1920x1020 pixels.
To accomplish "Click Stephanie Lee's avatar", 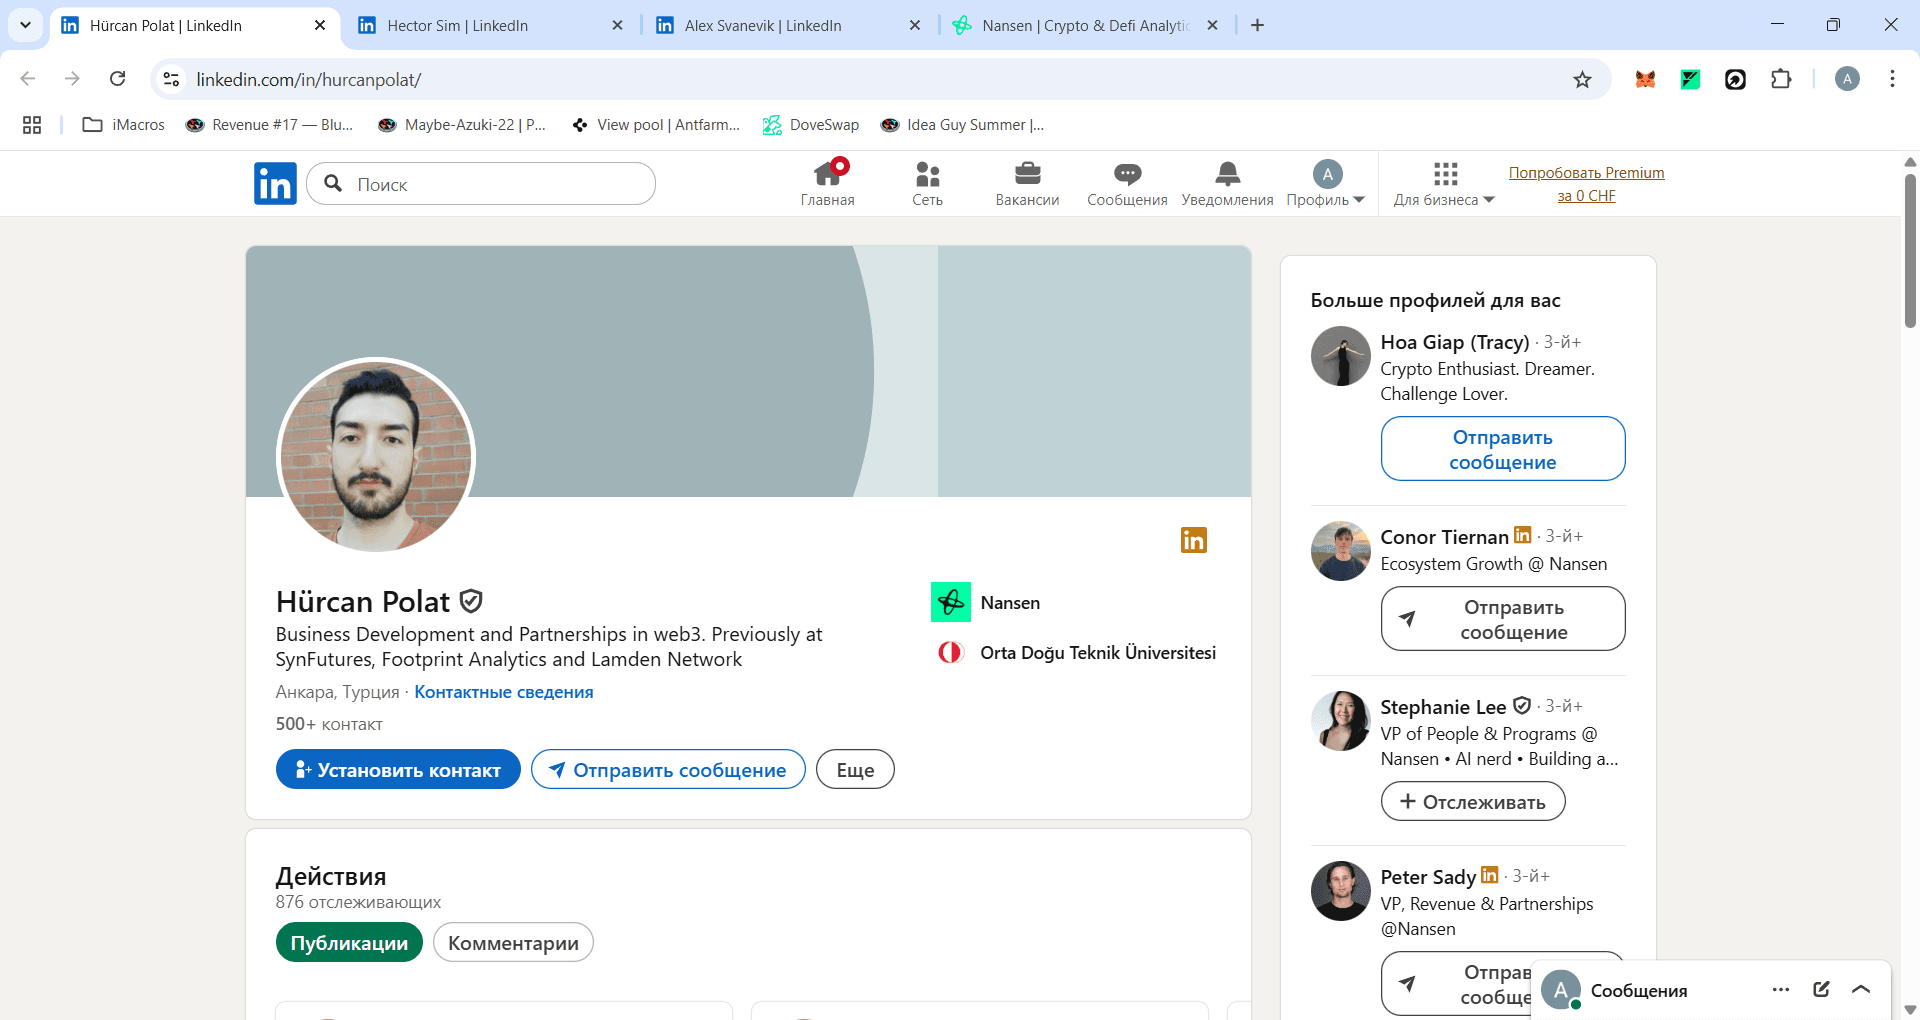I will pos(1340,721).
